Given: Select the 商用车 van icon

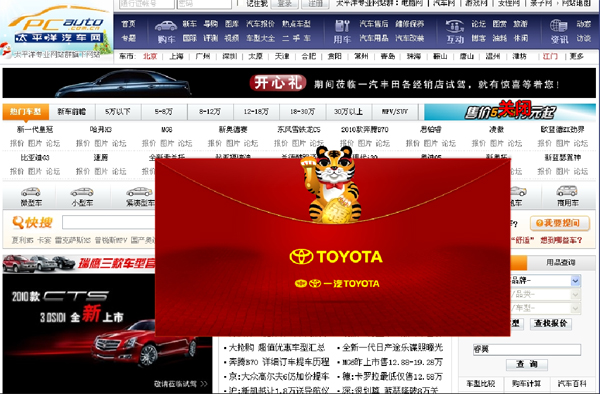Looking at the screenshot, I should [567, 190].
